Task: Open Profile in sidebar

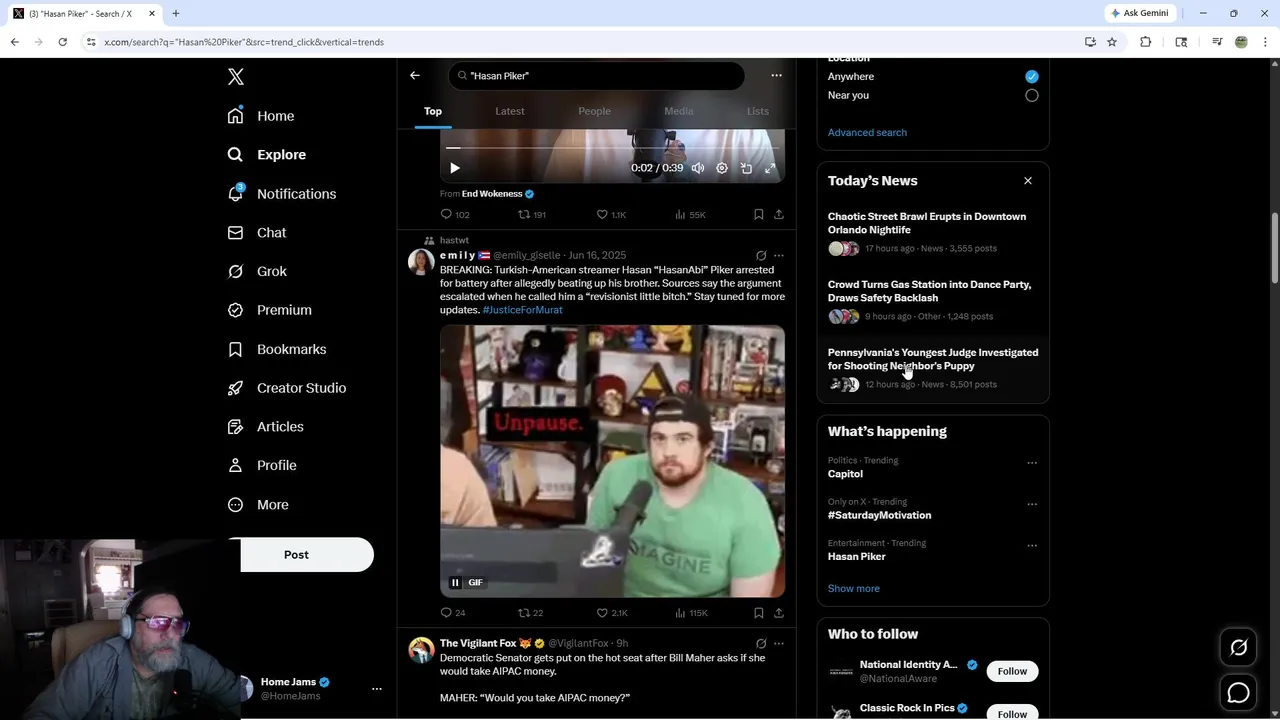Action: click(262, 465)
